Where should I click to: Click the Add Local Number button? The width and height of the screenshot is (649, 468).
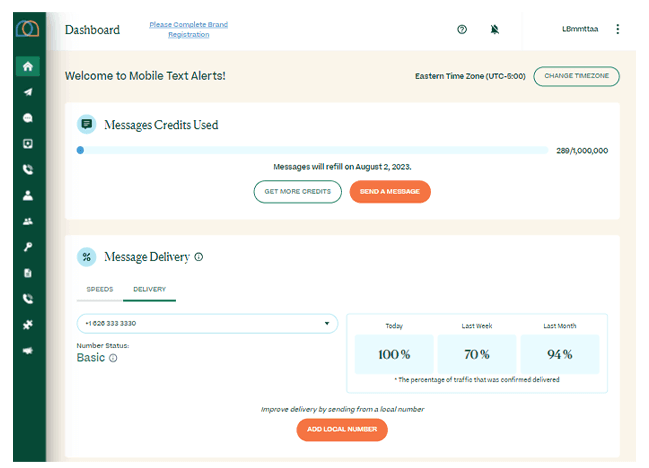[342, 429]
